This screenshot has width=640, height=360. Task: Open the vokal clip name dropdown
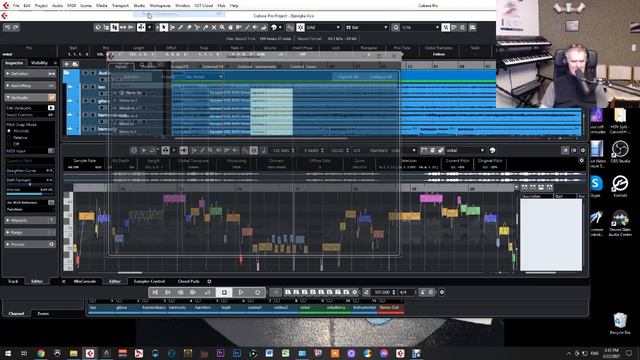(x=465, y=151)
